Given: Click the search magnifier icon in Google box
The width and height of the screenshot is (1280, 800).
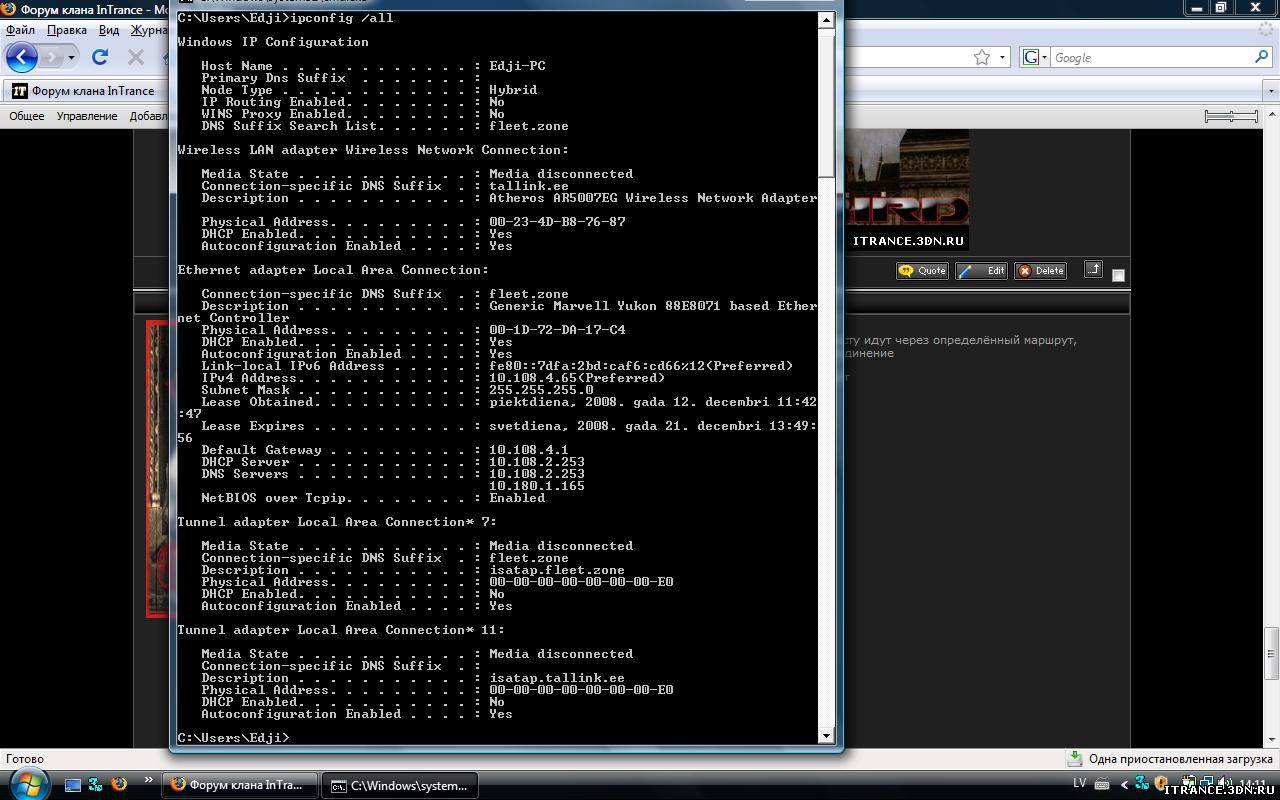Looking at the screenshot, I should 1262,58.
